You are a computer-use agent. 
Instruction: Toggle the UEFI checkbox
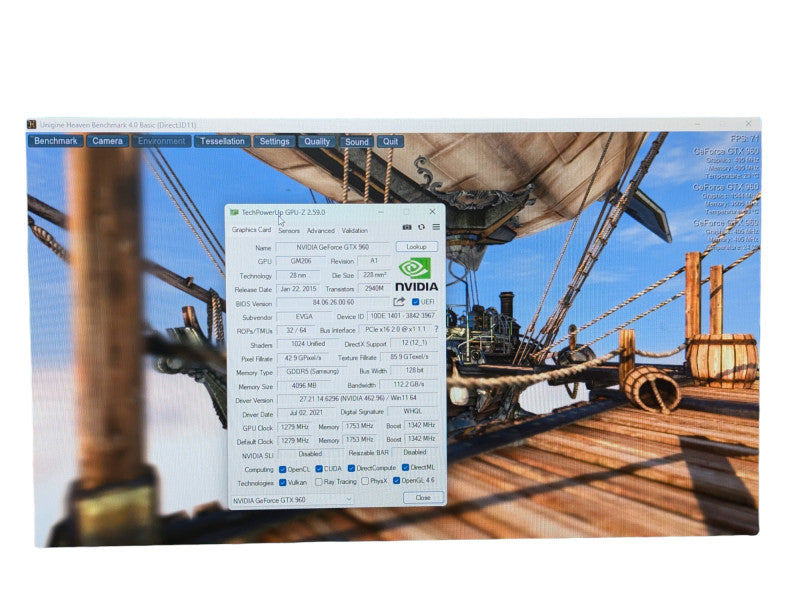pos(415,302)
